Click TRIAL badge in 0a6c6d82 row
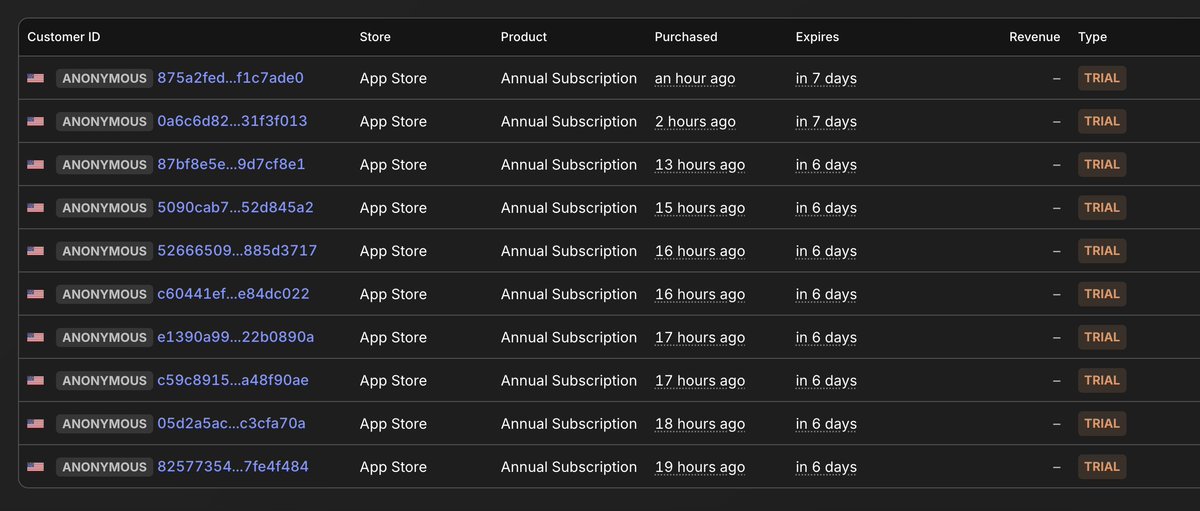The height and width of the screenshot is (511, 1200). click(1102, 121)
